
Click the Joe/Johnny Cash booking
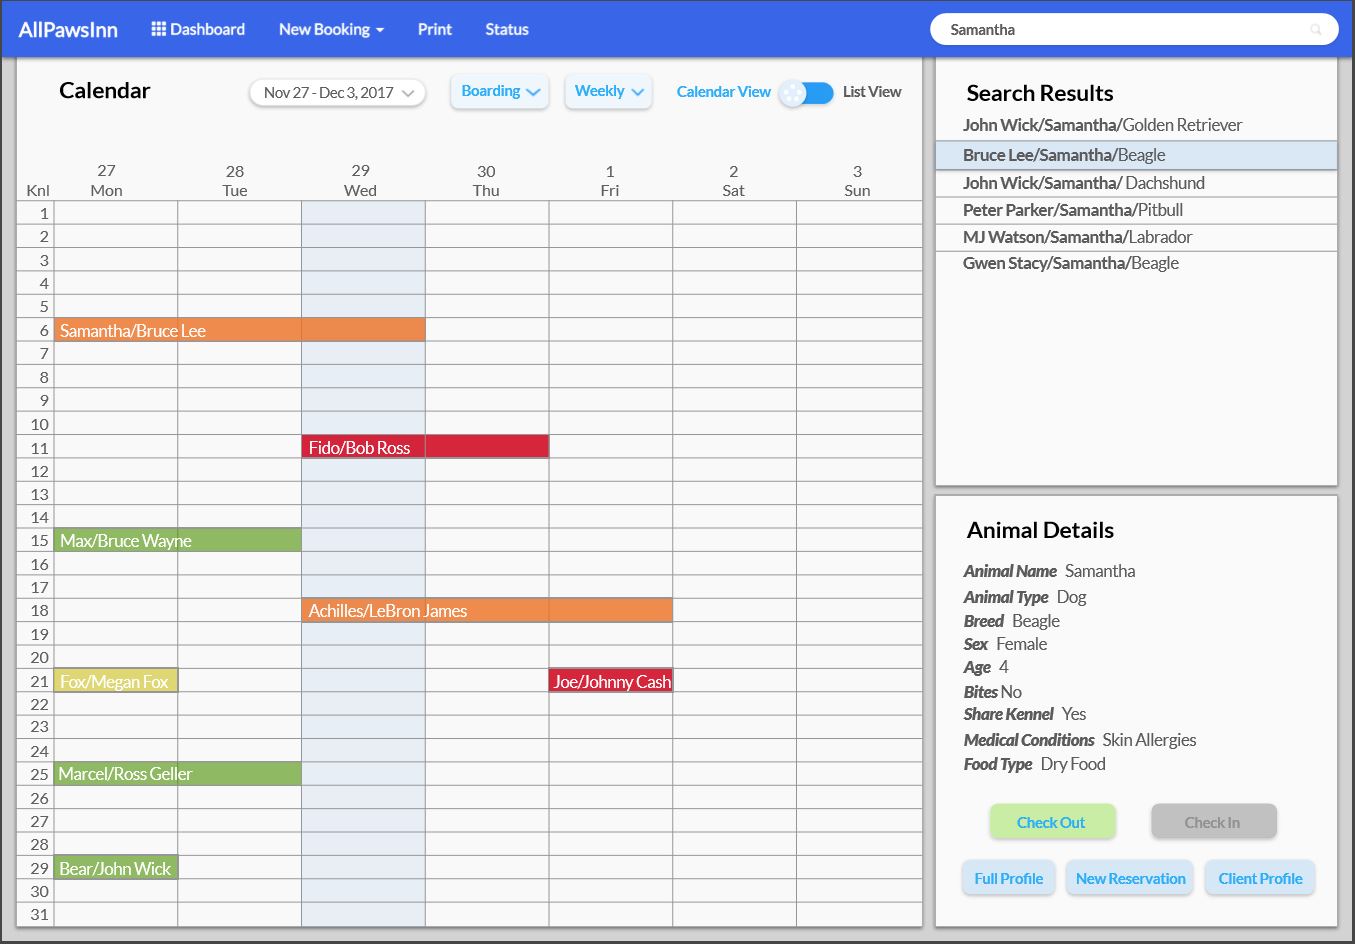[x=611, y=681]
